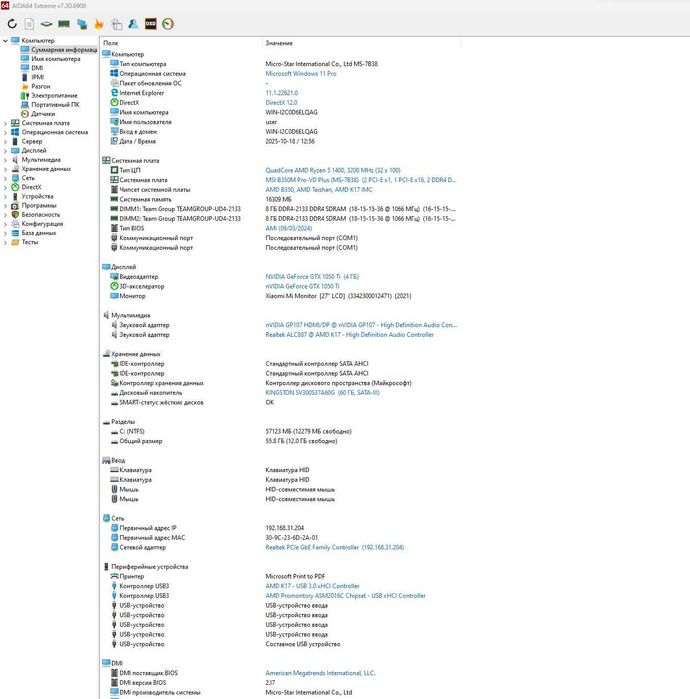Open DirectX 12.0 link

281,103
